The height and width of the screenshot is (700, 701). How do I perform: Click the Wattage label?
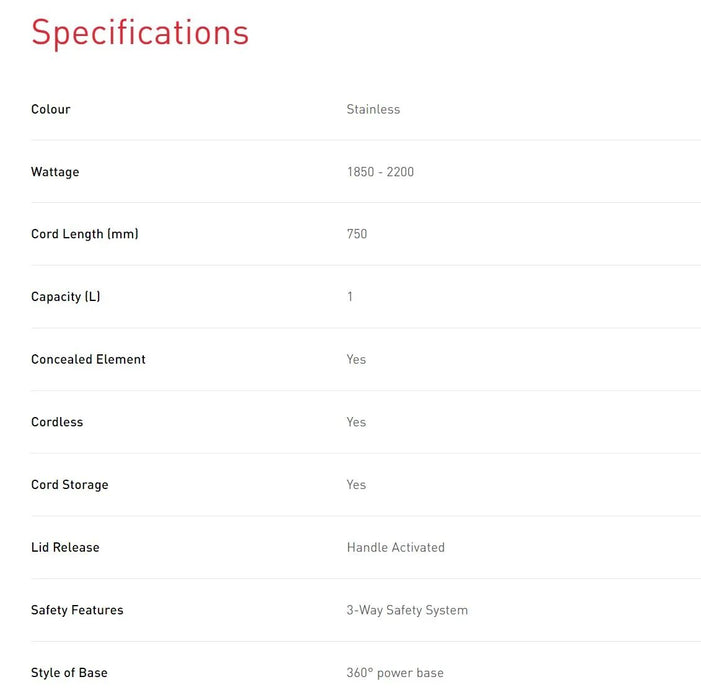pos(55,172)
